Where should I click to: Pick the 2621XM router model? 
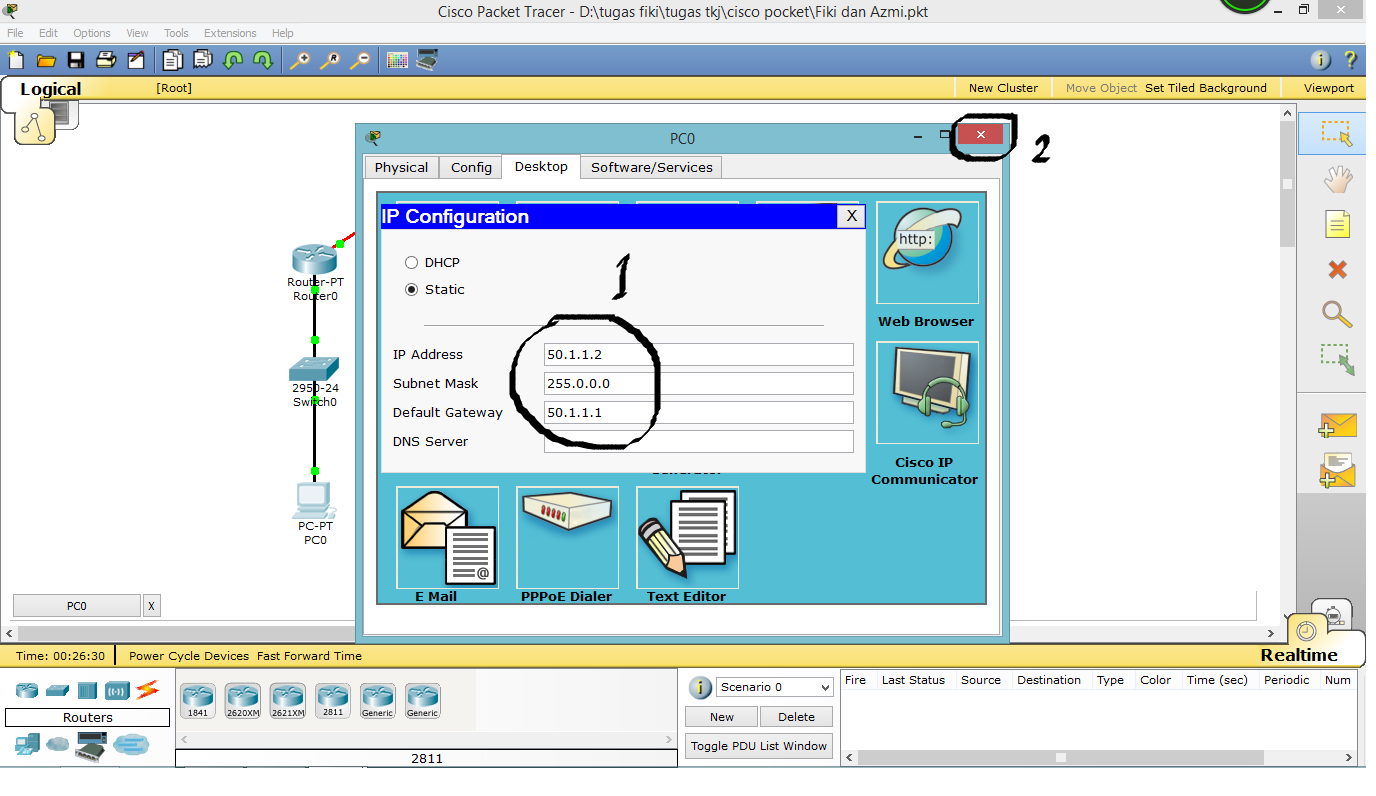287,700
